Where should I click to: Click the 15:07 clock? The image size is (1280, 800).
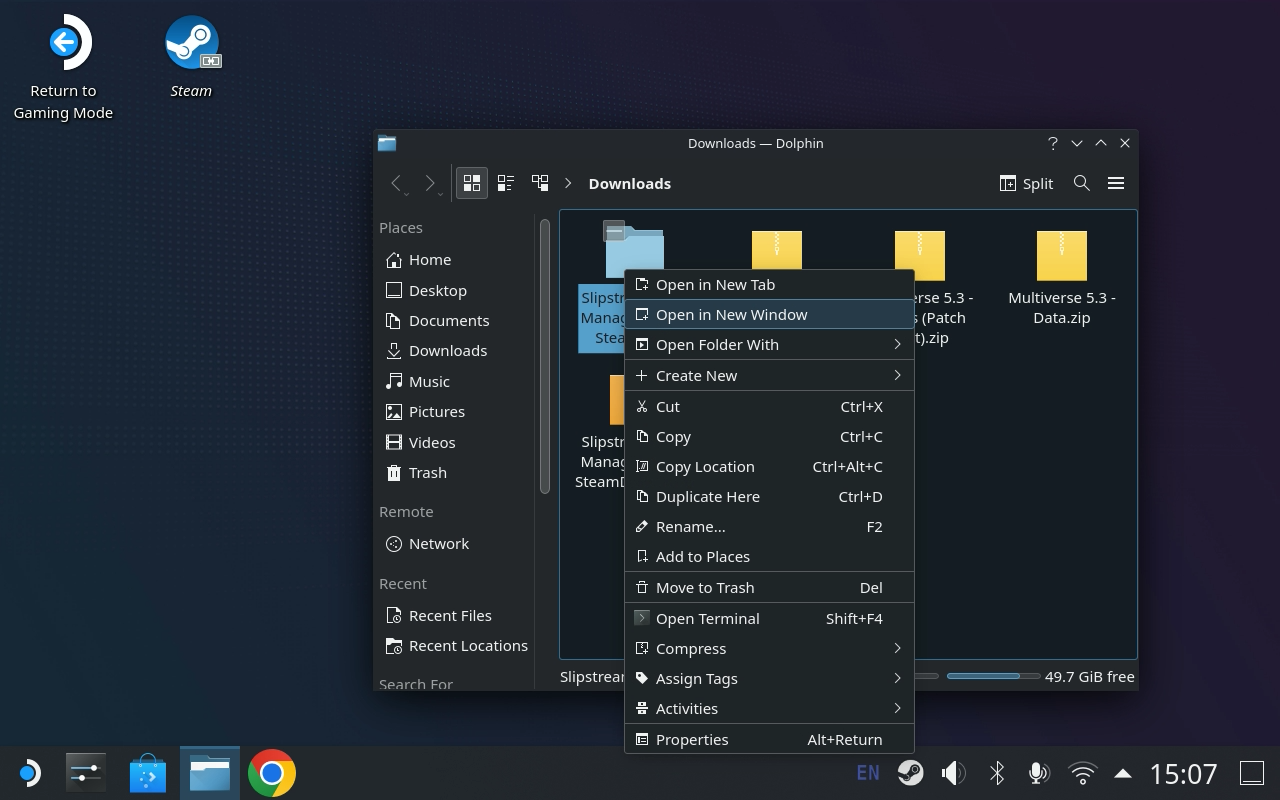[1184, 773]
